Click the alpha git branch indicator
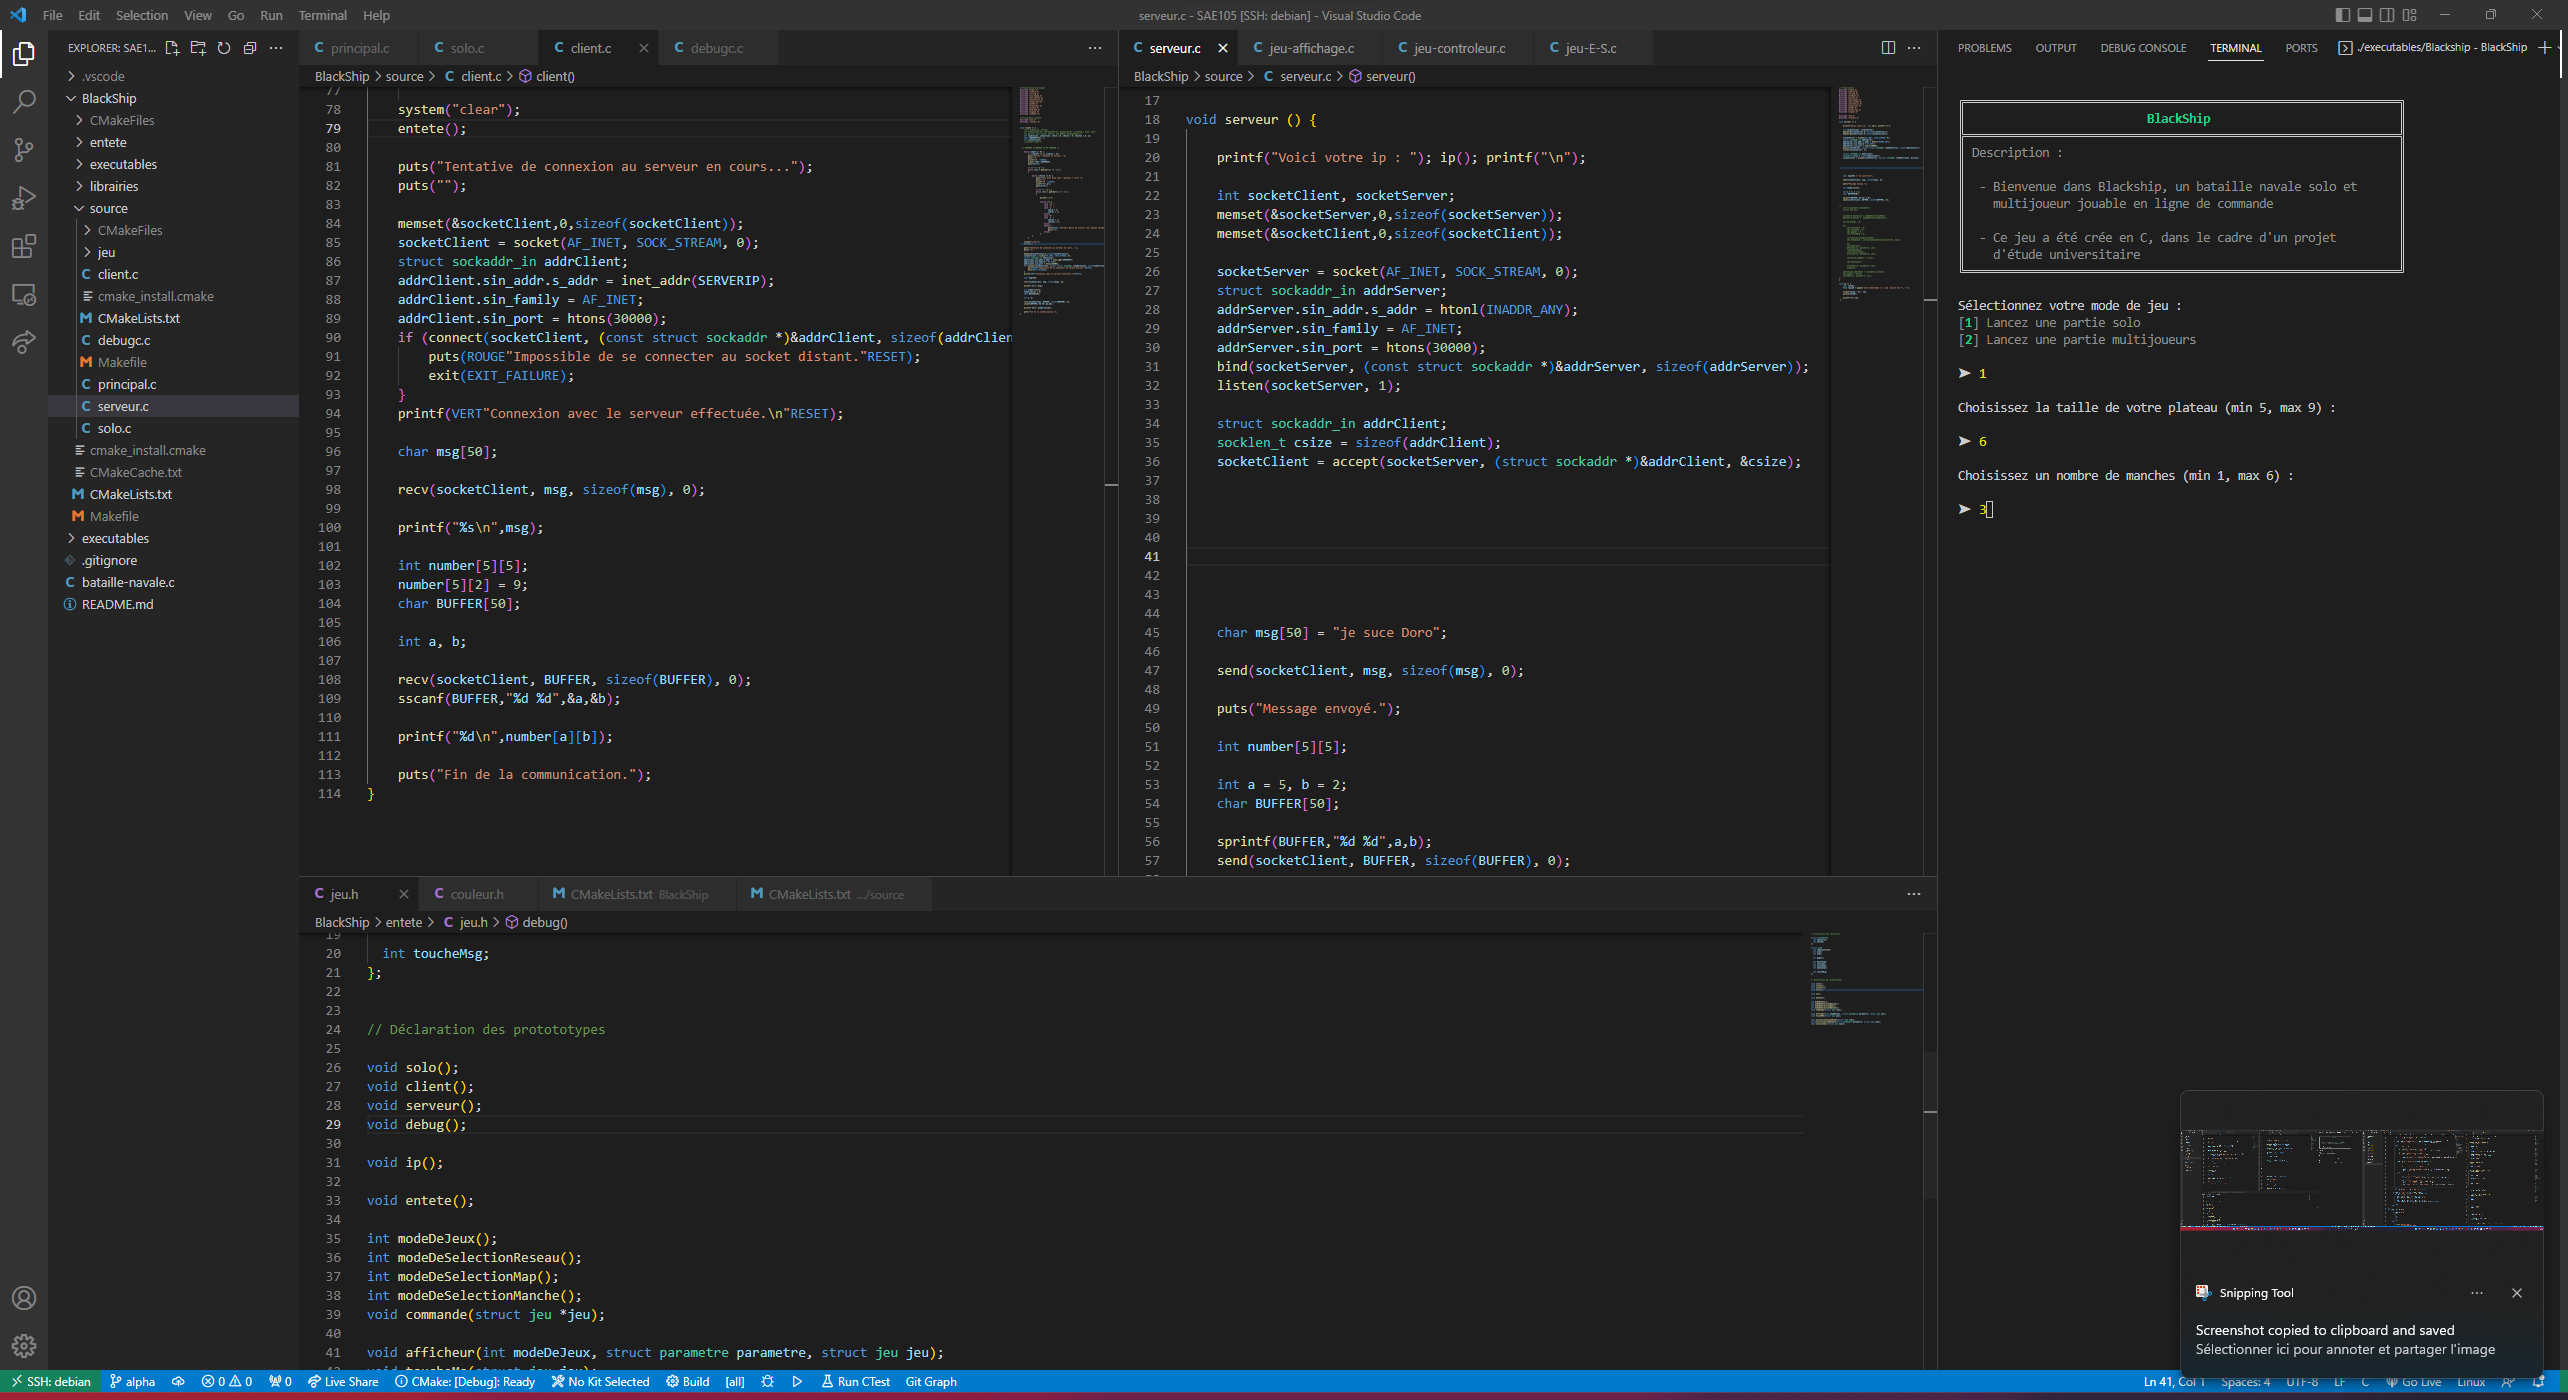Screen dimensions: 2568x1400 (x=132, y=1382)
